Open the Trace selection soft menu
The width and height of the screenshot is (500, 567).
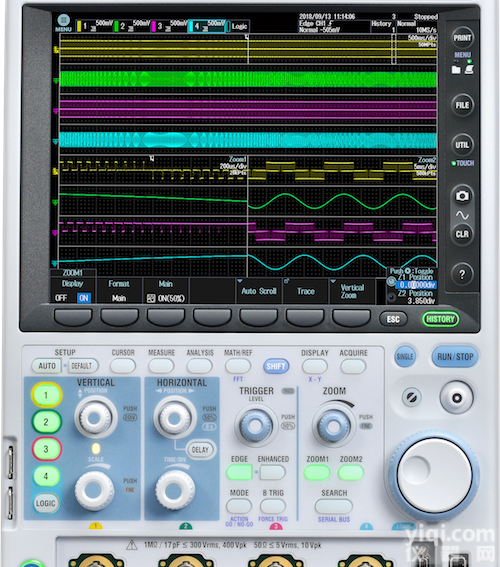coord(305,291)
